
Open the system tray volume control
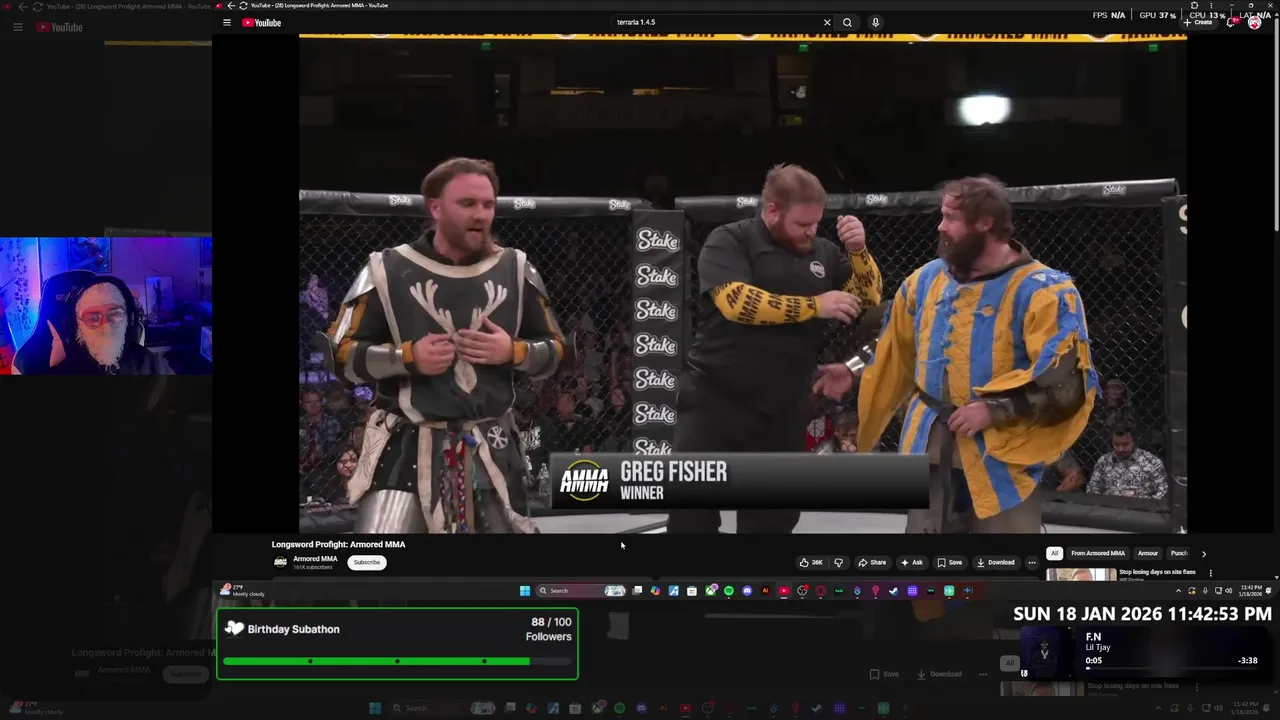pos(1228,591)
